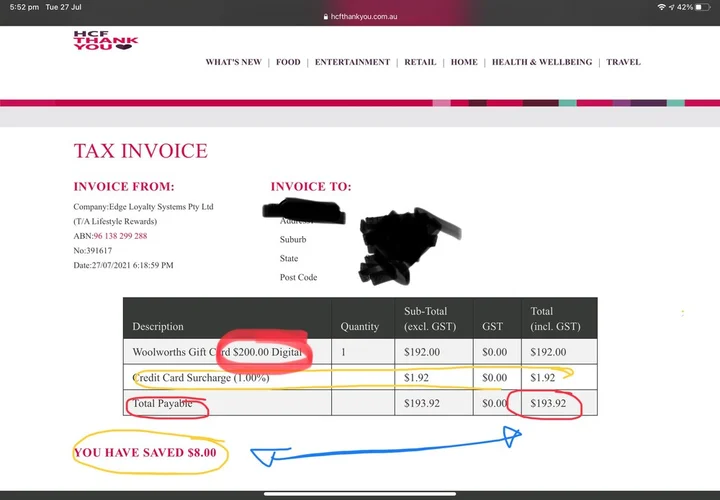Click the HCF Thank You logo
This screenshot has width=720, height=500.
point(105,40)
